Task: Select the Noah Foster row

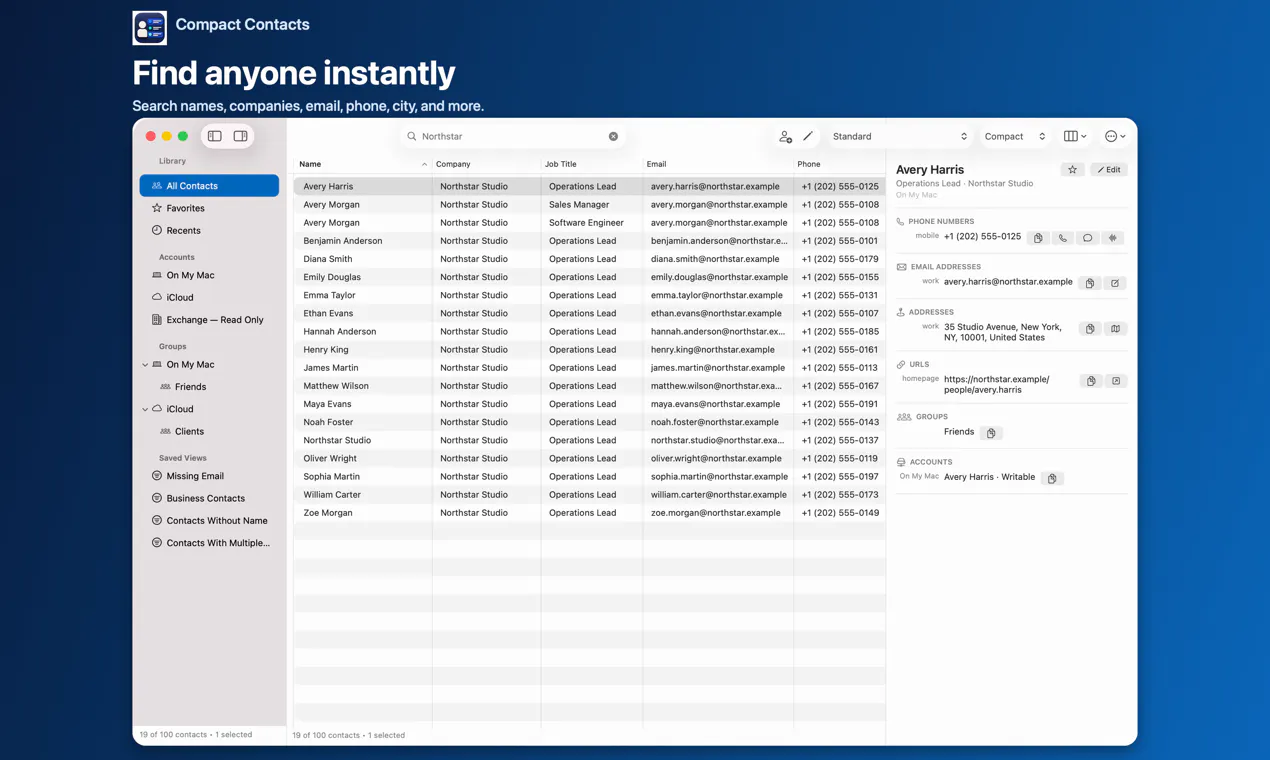Action: pos(589,422)
